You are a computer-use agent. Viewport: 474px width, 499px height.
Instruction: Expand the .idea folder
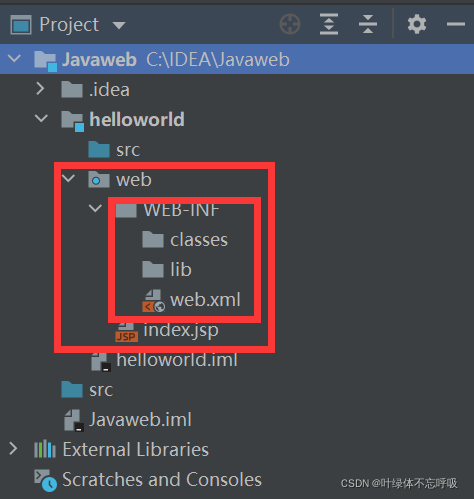40,89
